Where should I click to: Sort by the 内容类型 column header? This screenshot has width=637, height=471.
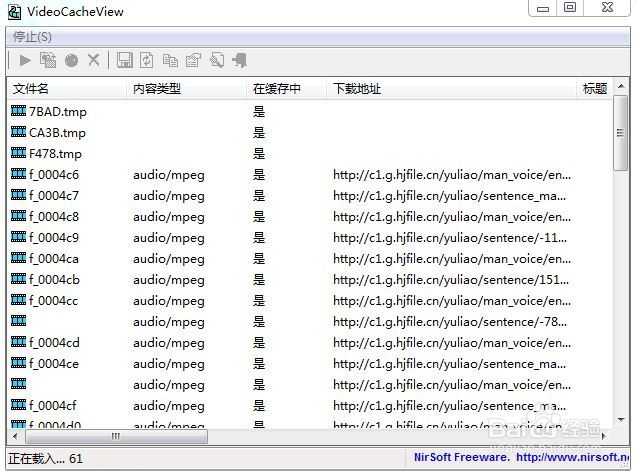pos(186,88)
